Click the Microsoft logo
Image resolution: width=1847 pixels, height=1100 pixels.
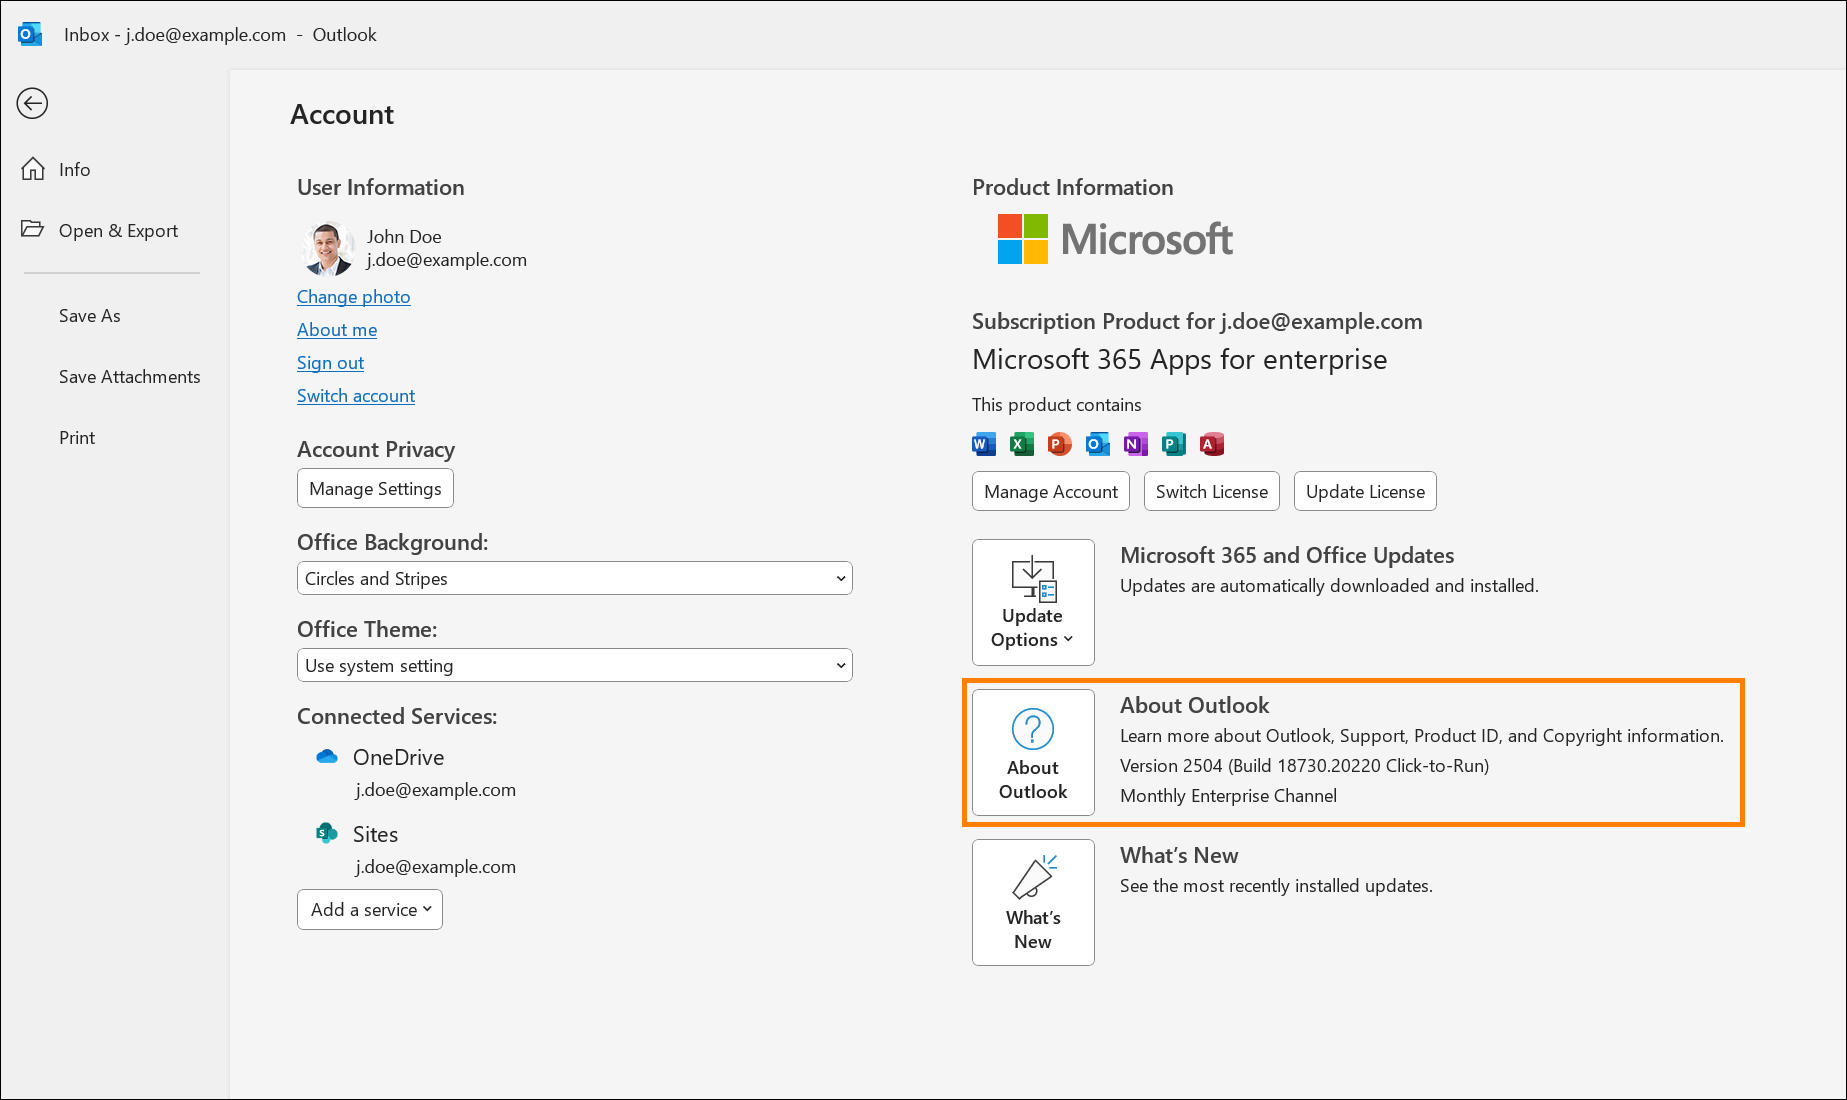(1115, 239)
